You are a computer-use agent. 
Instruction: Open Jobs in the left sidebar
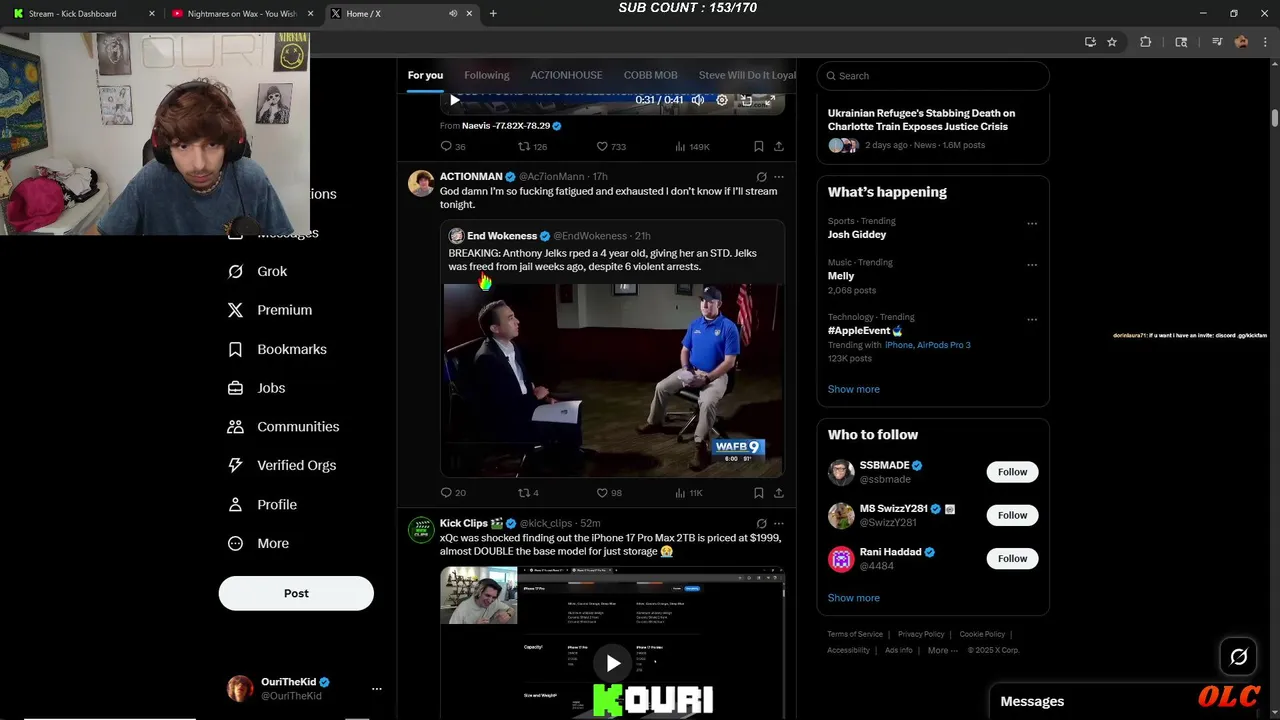click(x=256, y=388)
